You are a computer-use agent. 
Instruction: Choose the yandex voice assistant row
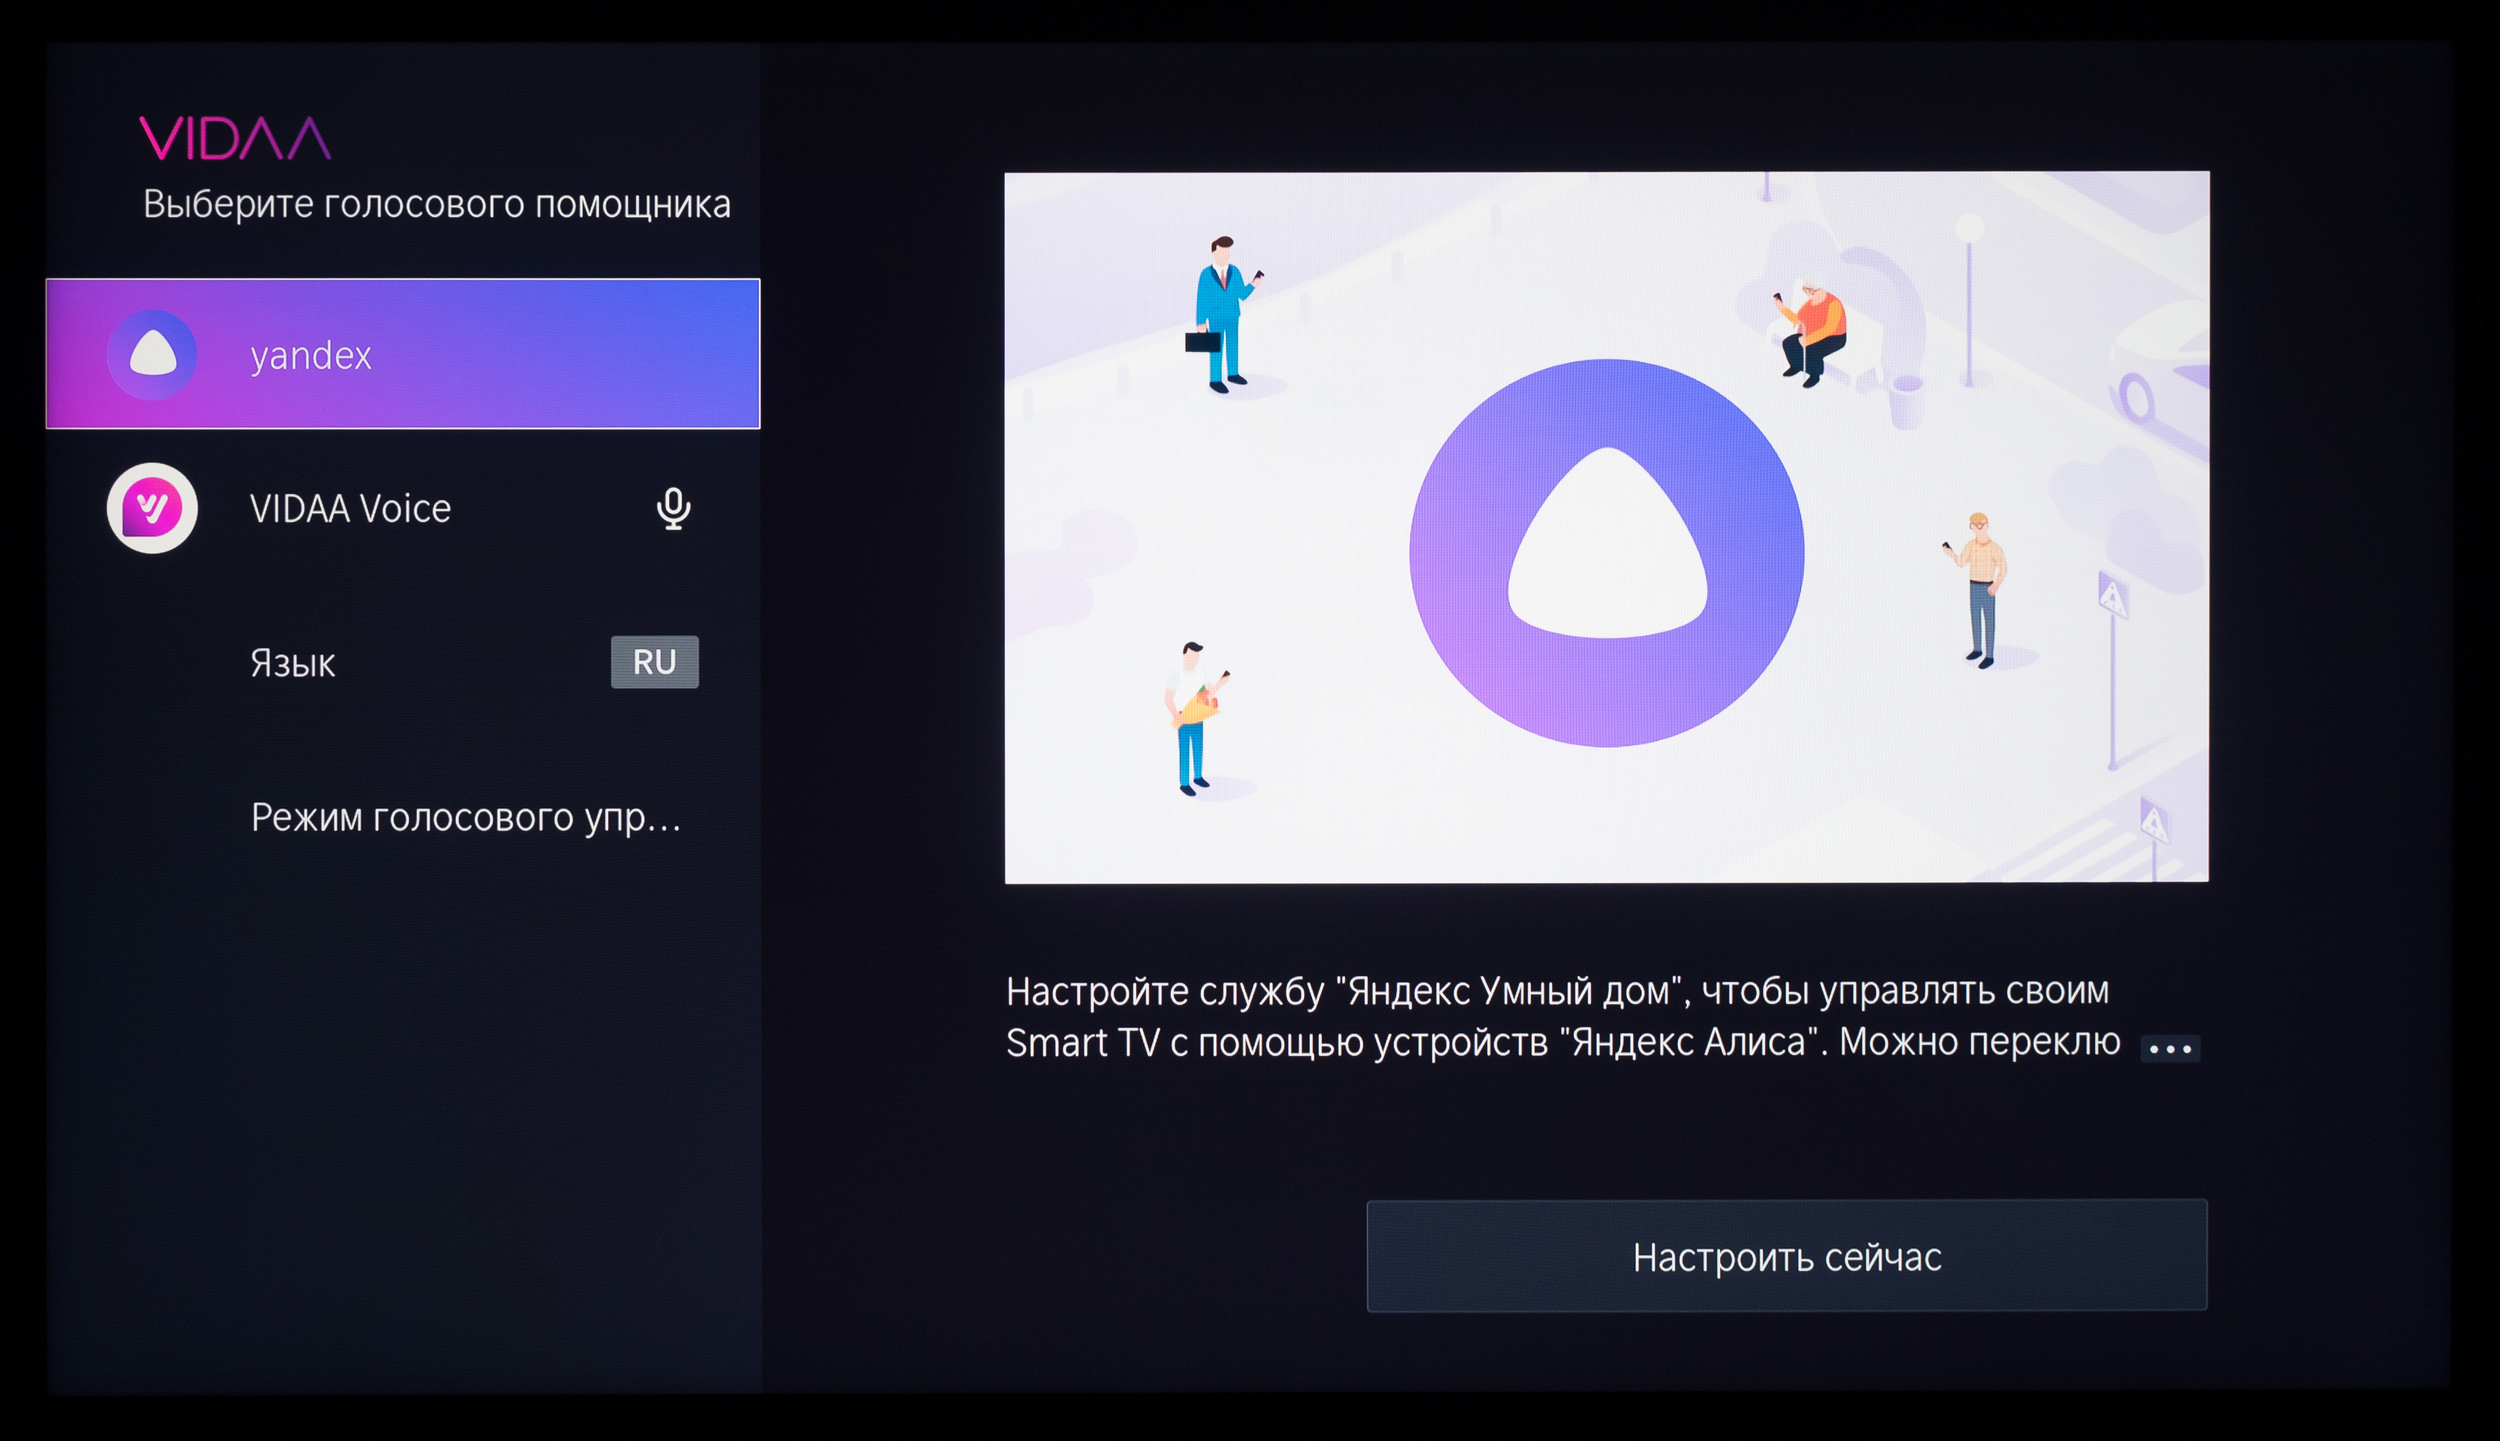pos(403,354)
